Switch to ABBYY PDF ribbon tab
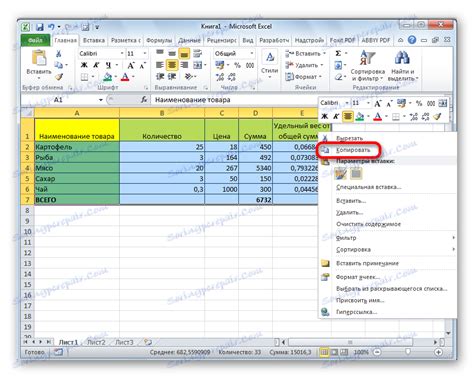 (x=376, y=40)
